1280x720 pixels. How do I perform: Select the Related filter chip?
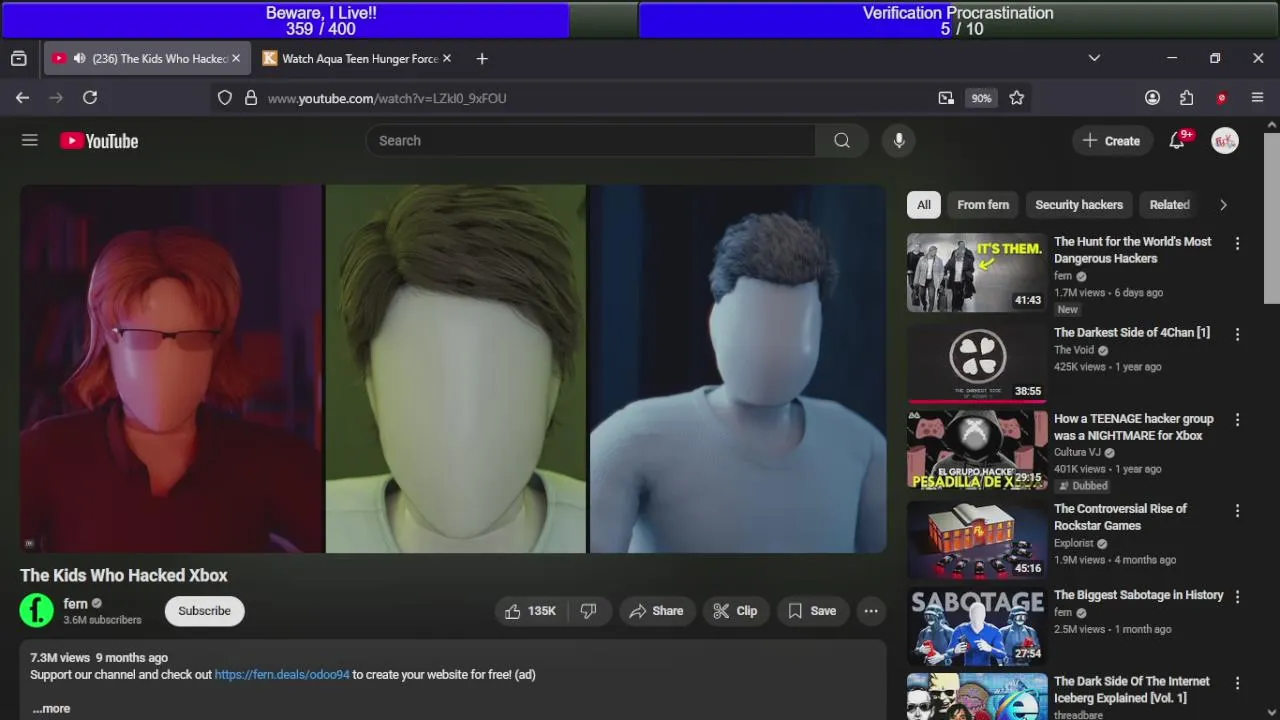tap(1169, 205)
